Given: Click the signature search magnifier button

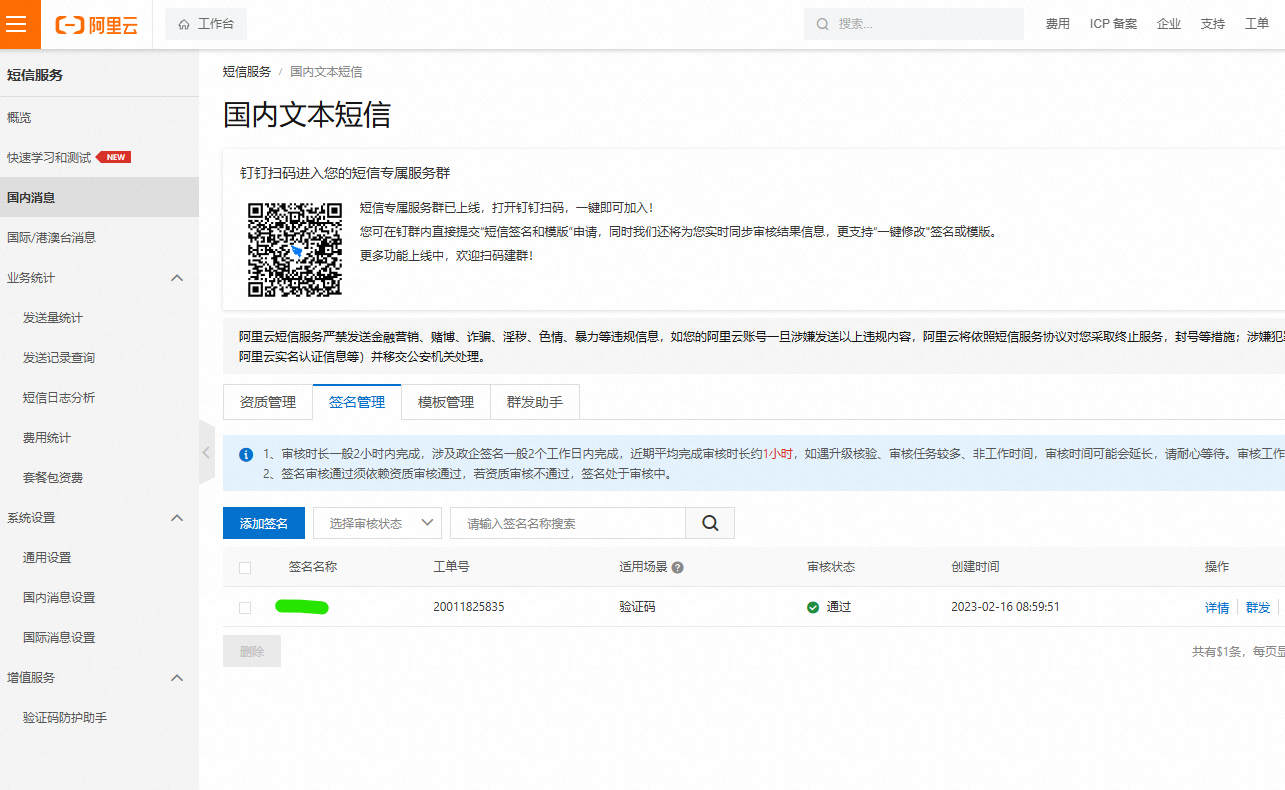Looking at the screenshot, I should tap(710, 523).
